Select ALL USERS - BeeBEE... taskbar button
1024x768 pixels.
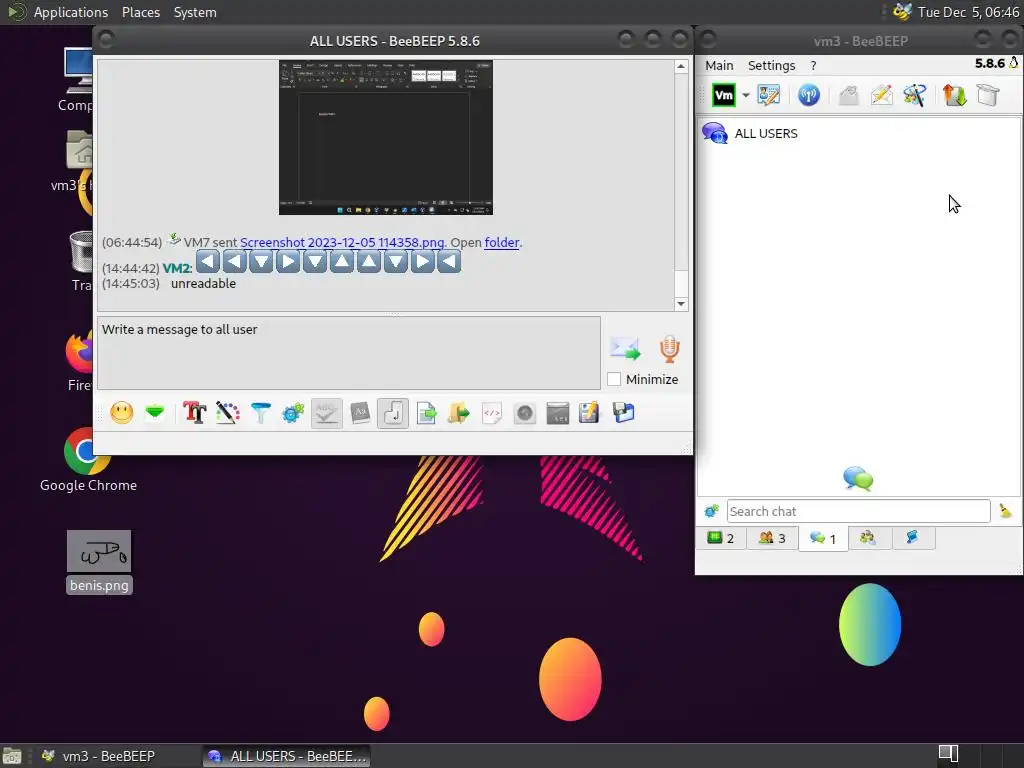coord(286,756)
